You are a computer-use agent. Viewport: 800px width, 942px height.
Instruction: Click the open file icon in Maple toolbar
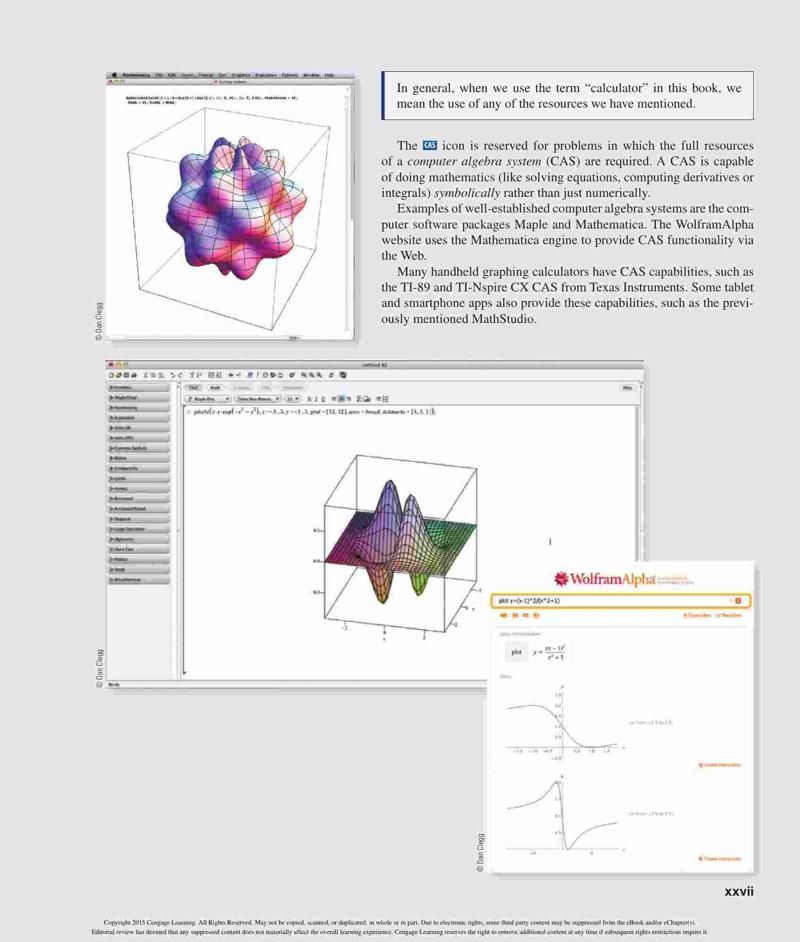119,375
